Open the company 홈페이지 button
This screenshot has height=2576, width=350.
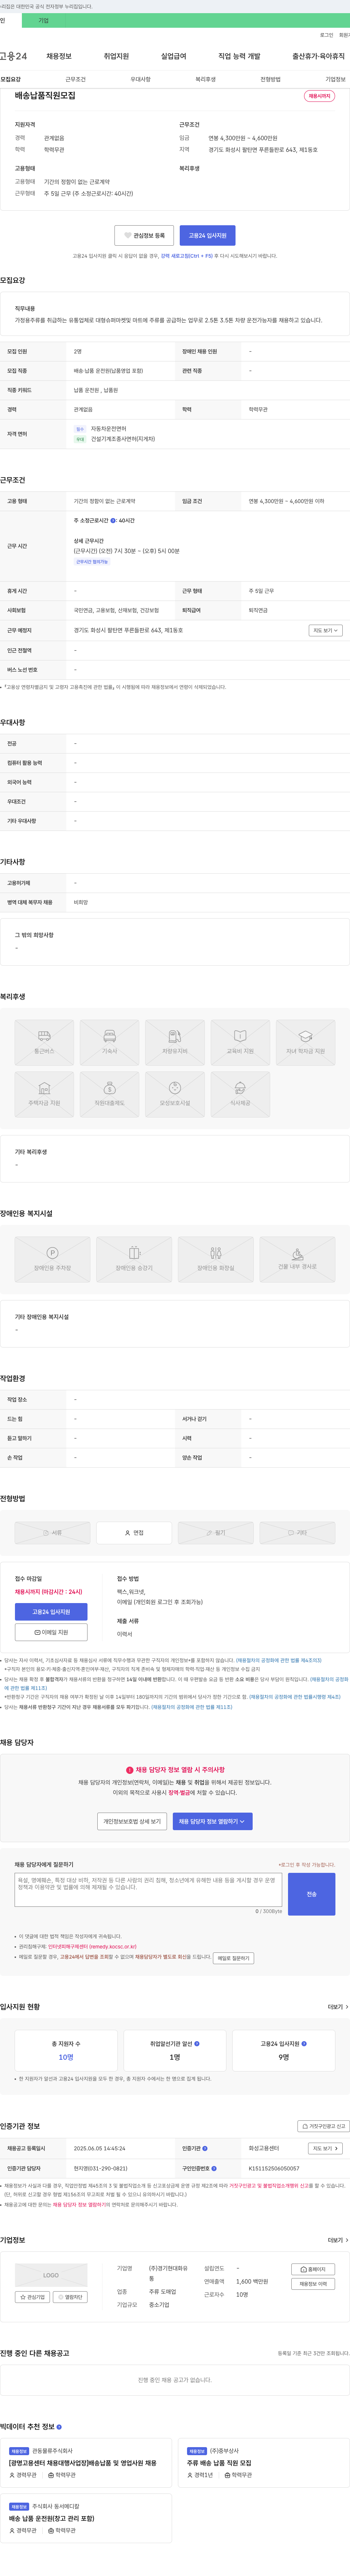coord(313,2269)
